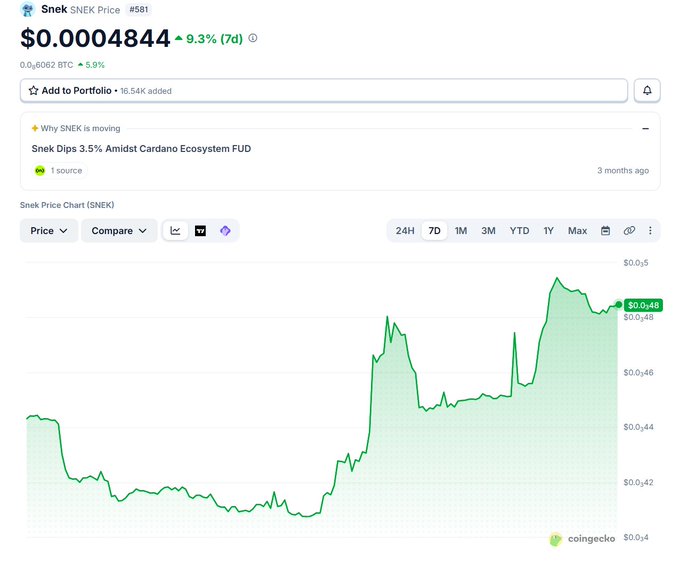Click the $0.0₃5 axis label
The width and height of the screenshot is (680, 563).
636,263
